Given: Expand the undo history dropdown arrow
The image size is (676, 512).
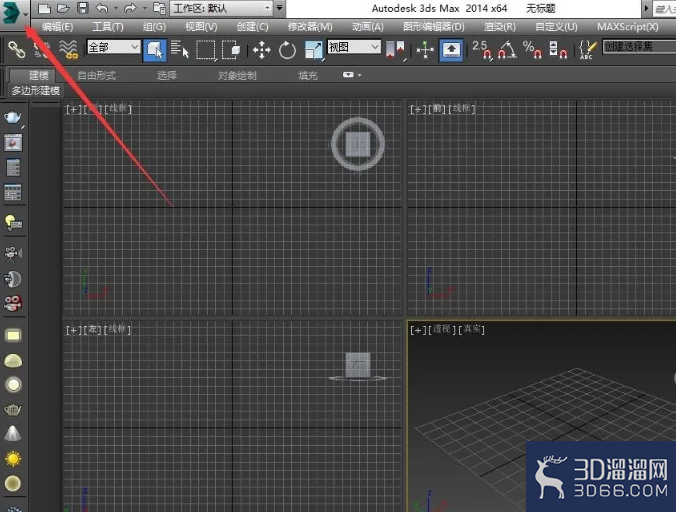Looking at the screenshot, I should 116,8.
